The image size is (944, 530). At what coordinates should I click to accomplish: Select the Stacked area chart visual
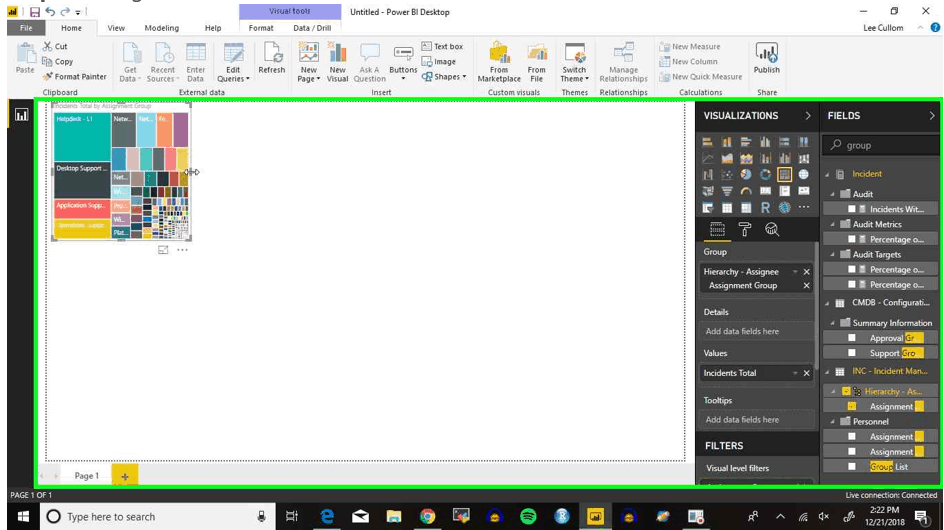[746, 158]
